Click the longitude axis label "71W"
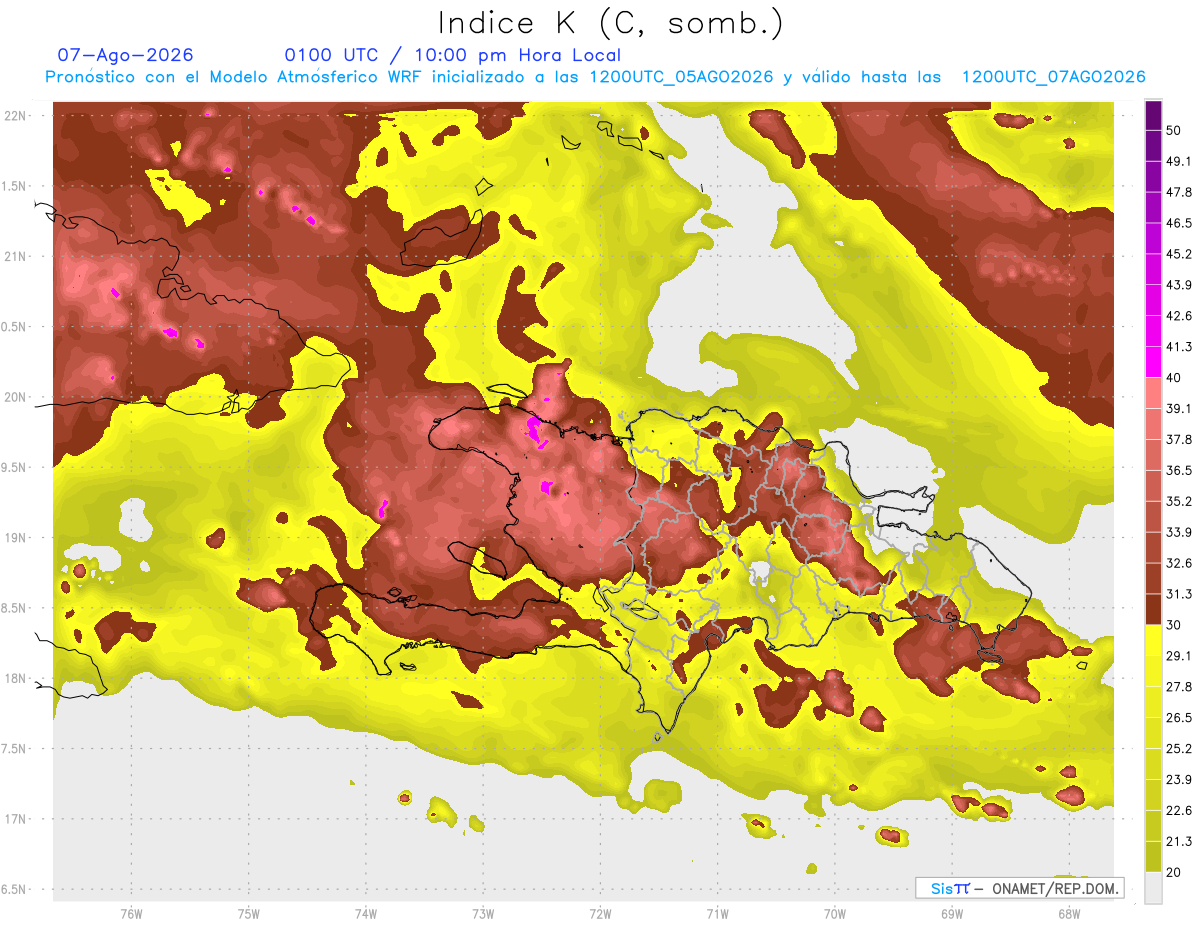 pyautogui.click(x=717, y=914)
